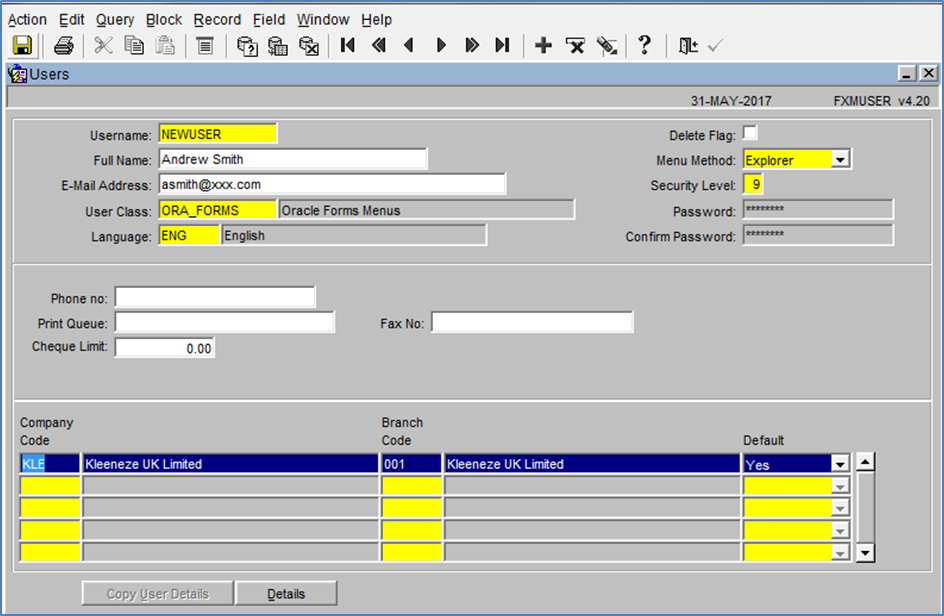This screenshot has width=944, height=616.
Task: Click the Print Queue field
Action: tap(225, 322)
